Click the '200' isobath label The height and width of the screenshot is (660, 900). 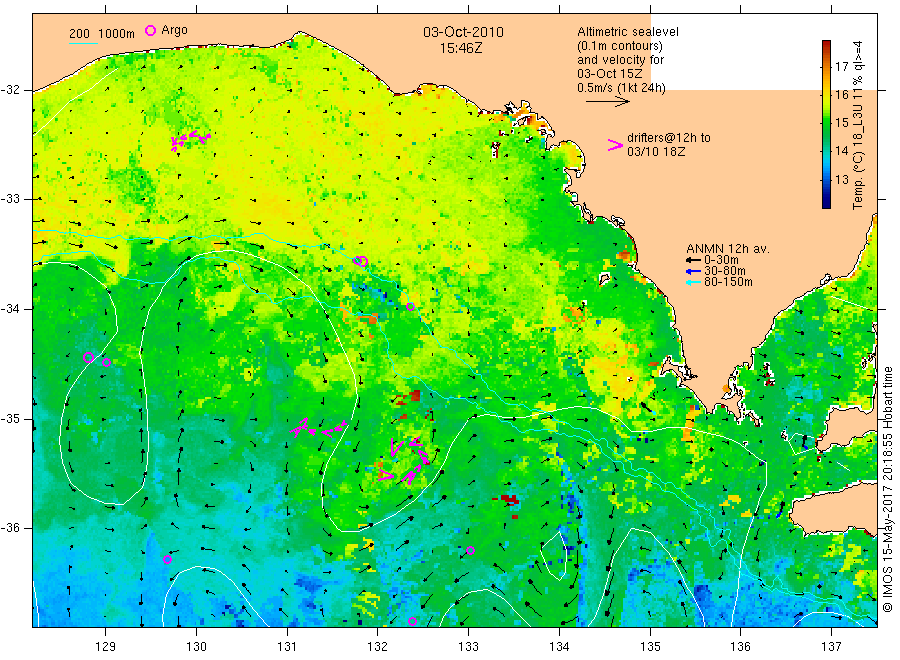(79, 34)
